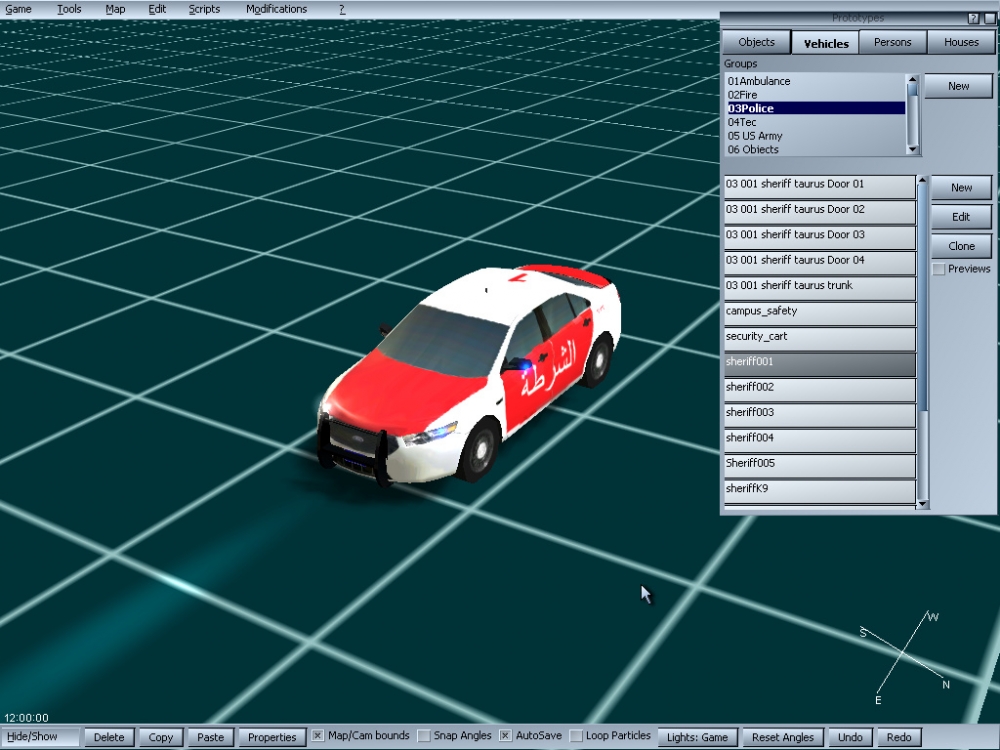The width and height of the screenshot is (1000, 750).
Task: Click the Redo button
Action: pyautogui.click(x=899, y=737)
